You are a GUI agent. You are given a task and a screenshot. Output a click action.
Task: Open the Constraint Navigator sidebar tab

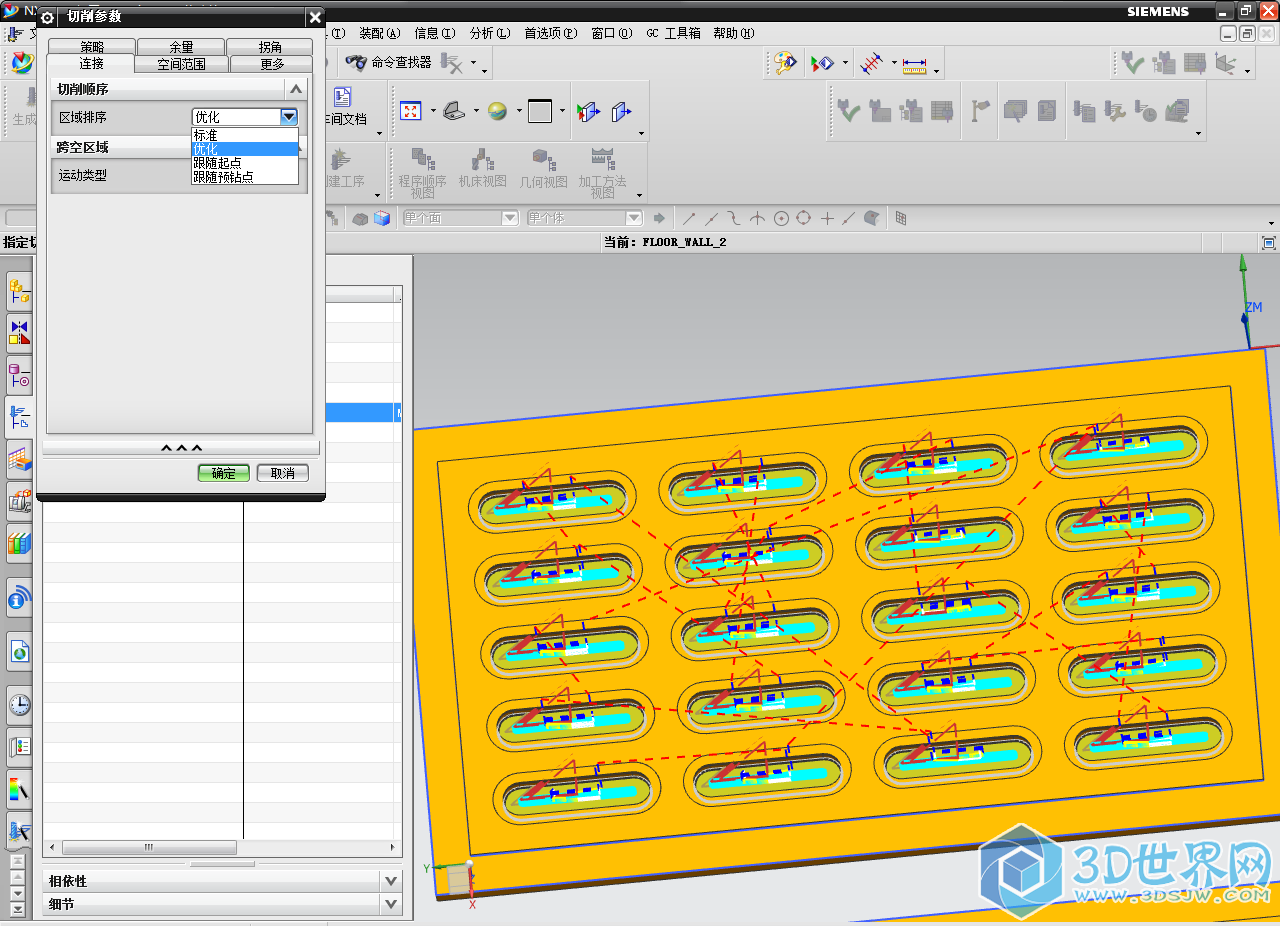pos(19,333)
